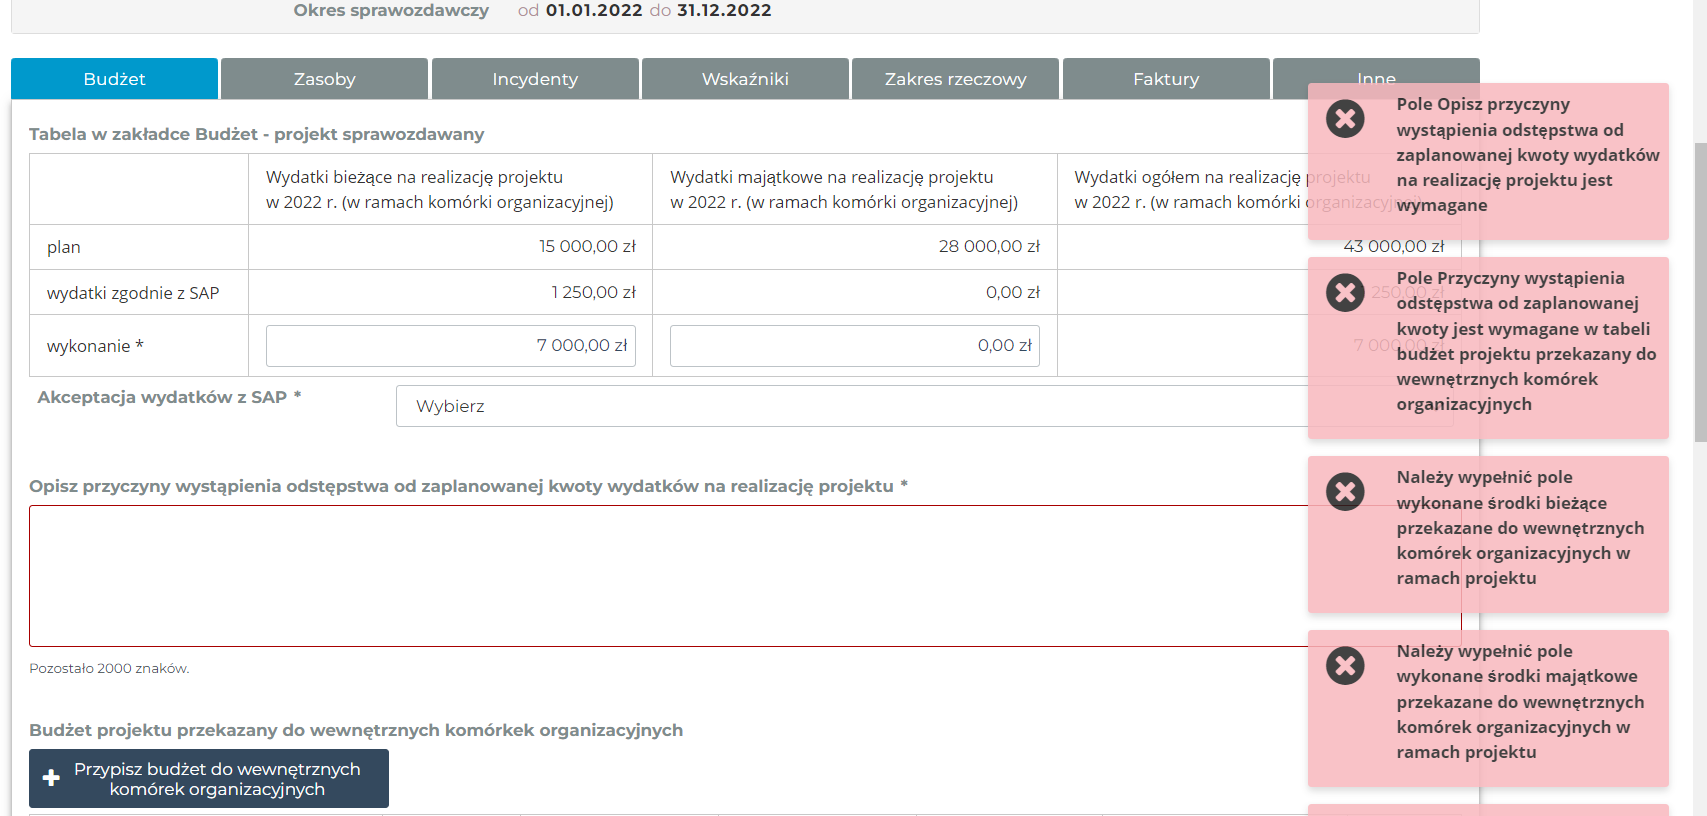Click the page vertical scrollbar
Viewport: 1707px width, 816px height.
[x=1699, y=290]
